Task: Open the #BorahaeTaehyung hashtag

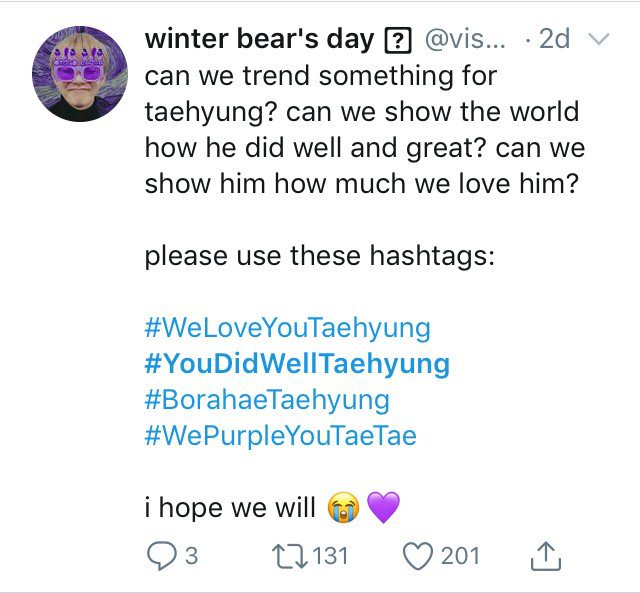Action: (x=267, y=400)
